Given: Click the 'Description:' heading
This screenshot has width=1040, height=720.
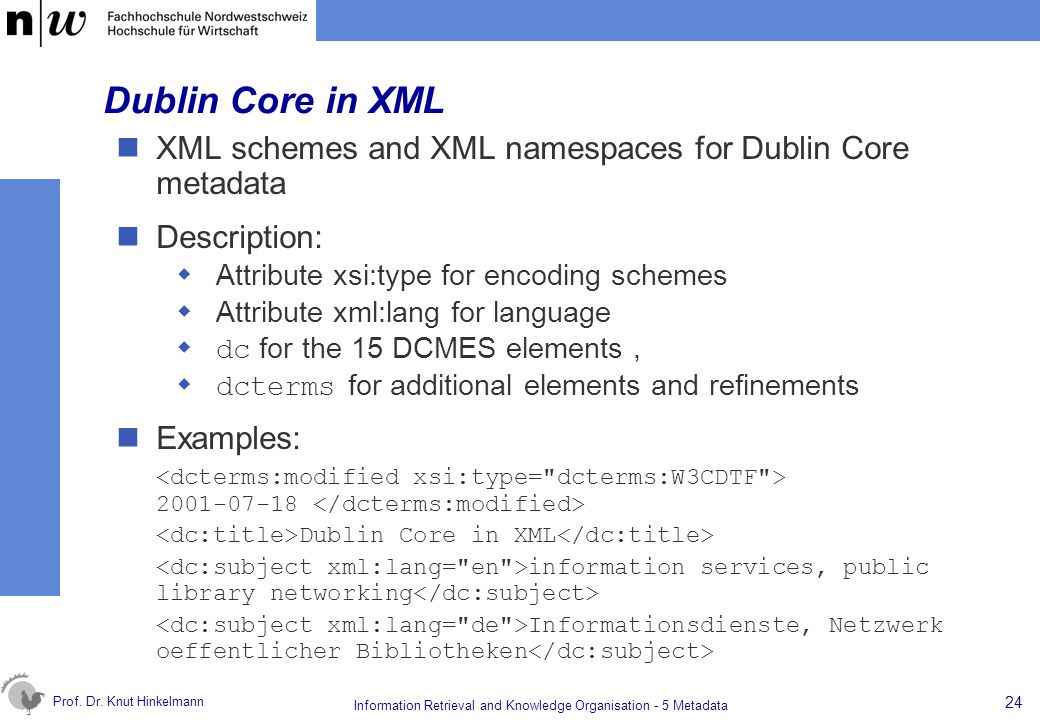Looking at the screenshot, I should point(239,237).
